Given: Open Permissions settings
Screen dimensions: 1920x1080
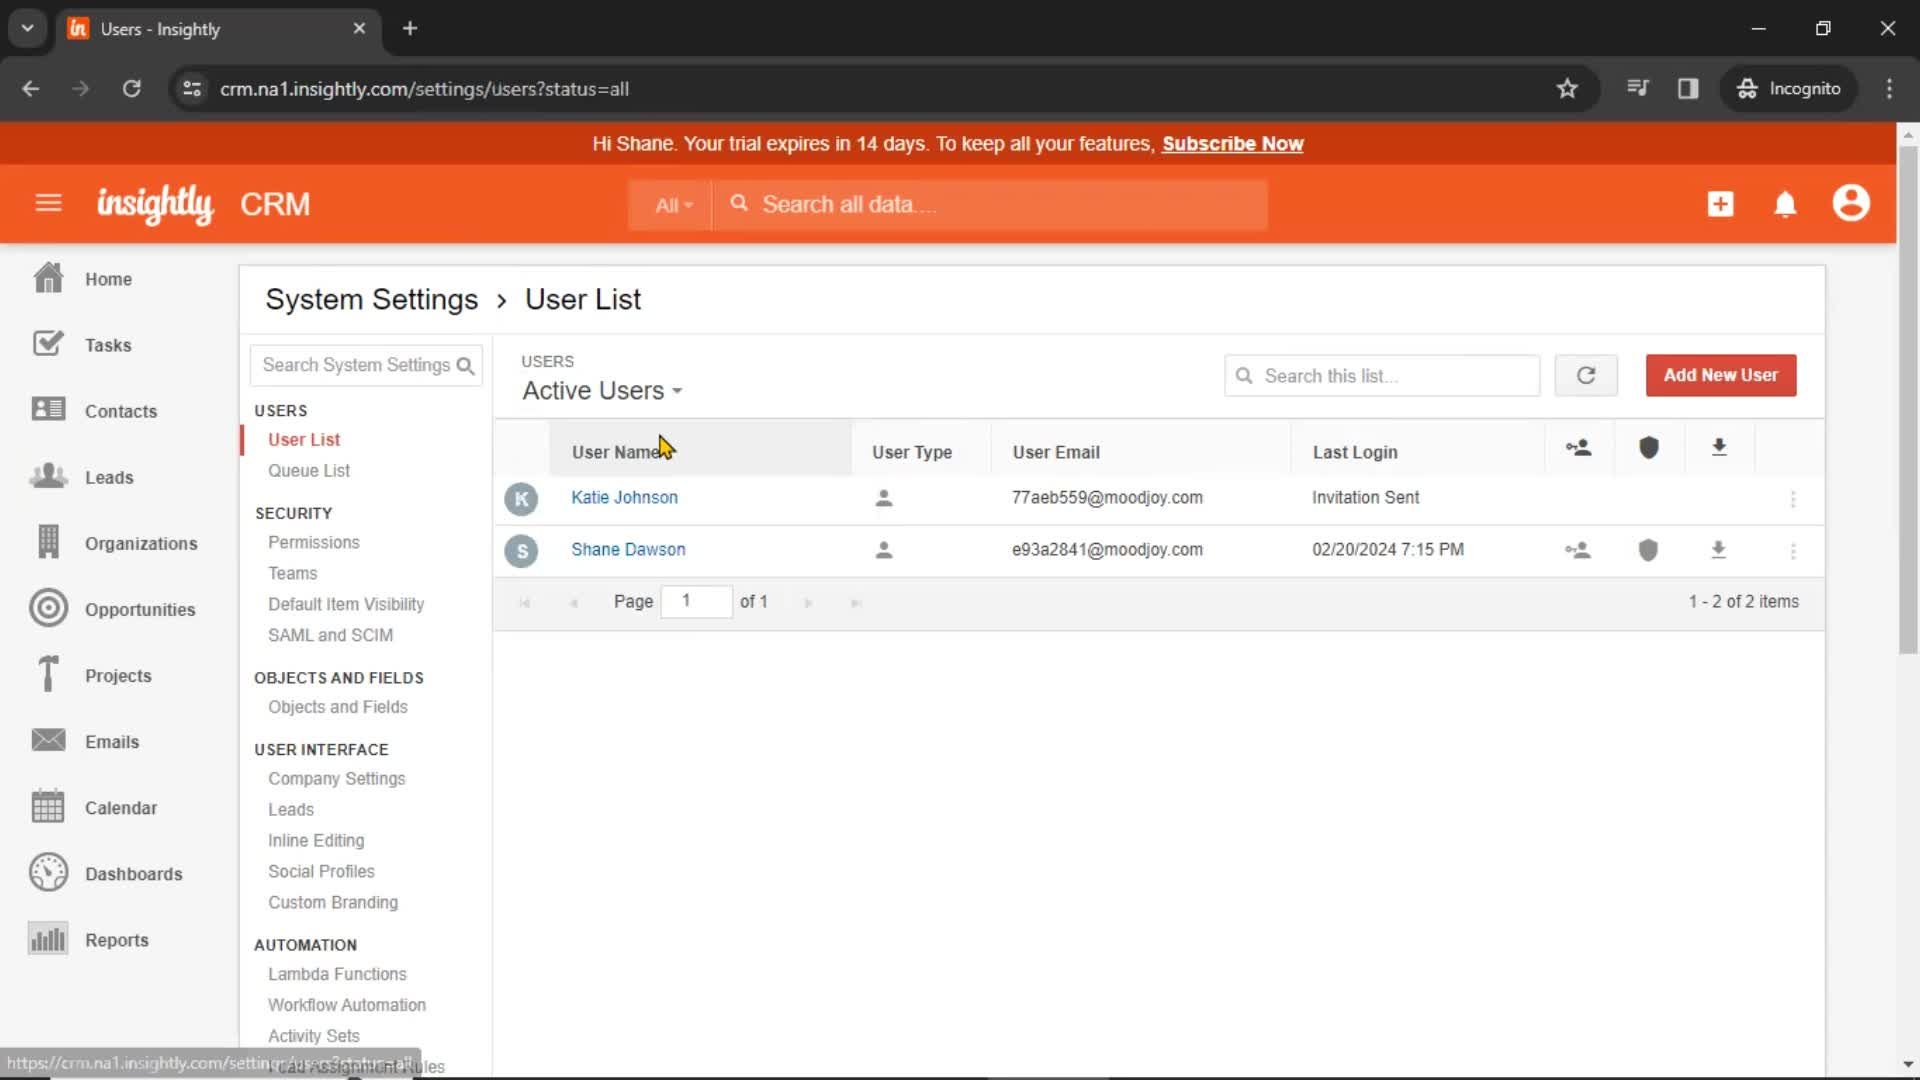Looking at the screenshot, I should [x=313, y=542].
